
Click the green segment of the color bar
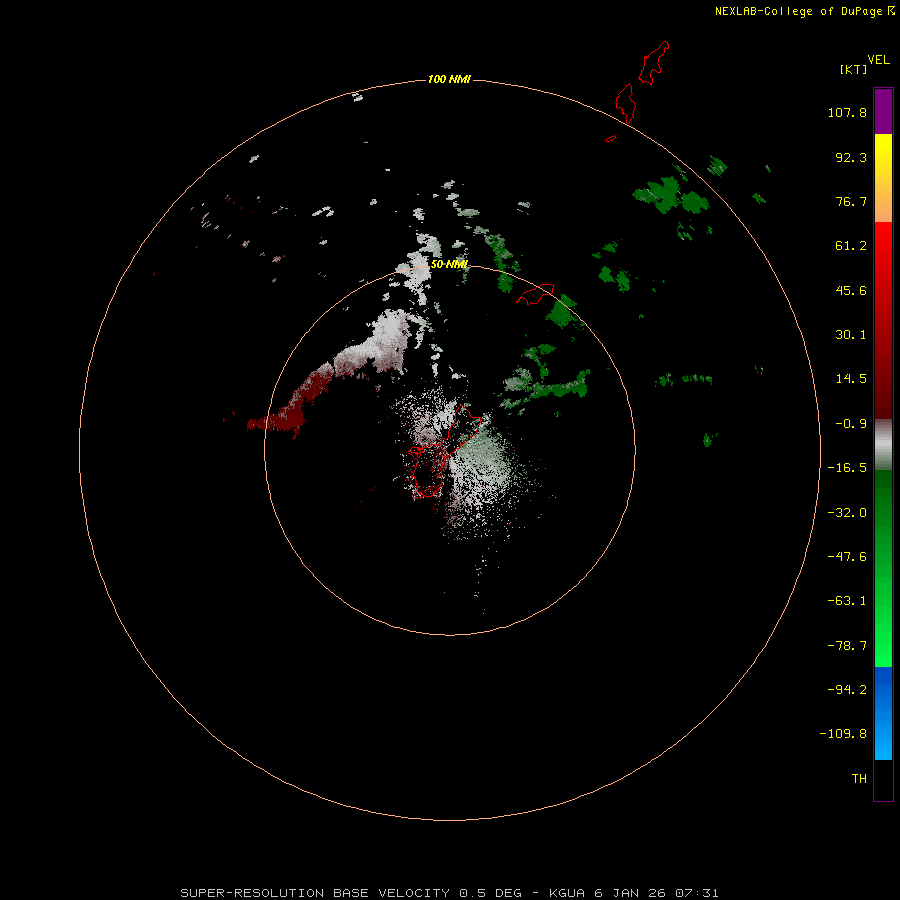coord(883,568)
